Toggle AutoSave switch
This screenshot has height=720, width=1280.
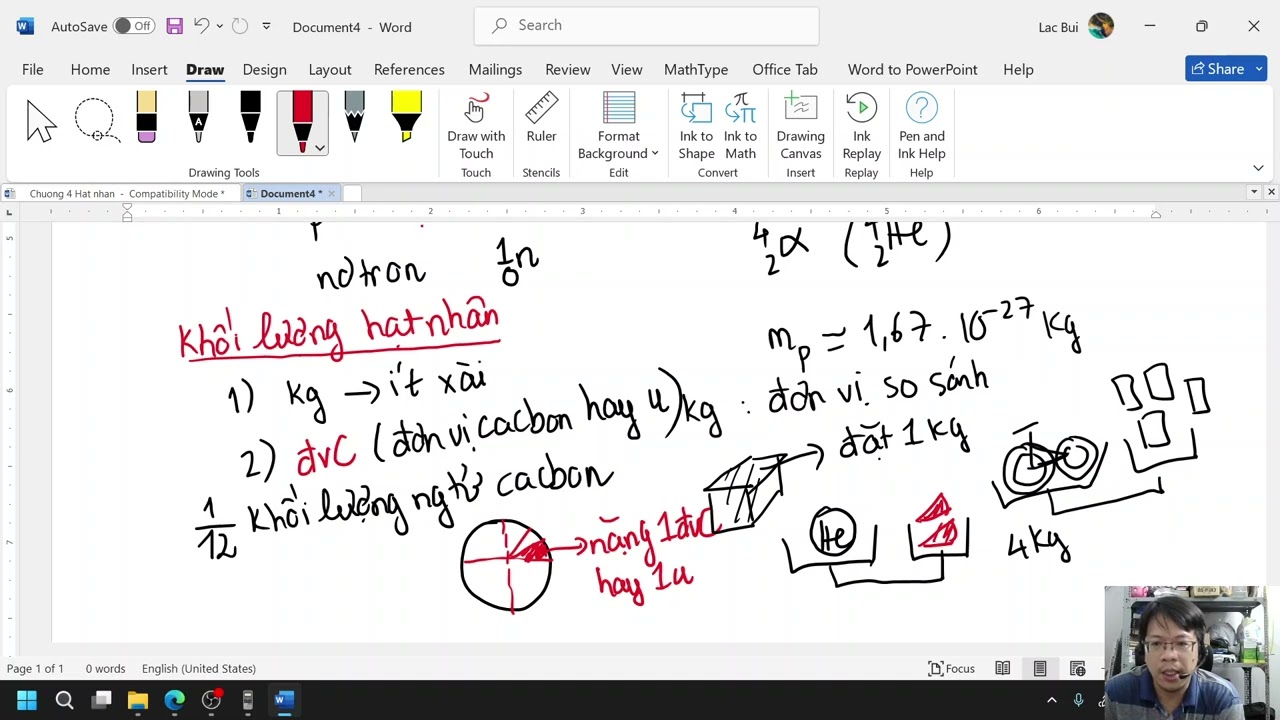(x=133, y=26)
